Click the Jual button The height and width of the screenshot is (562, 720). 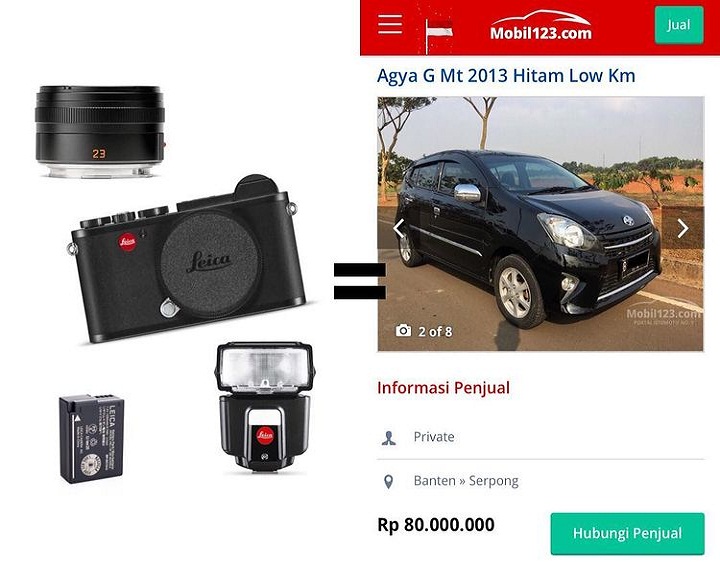pos(679,25)
